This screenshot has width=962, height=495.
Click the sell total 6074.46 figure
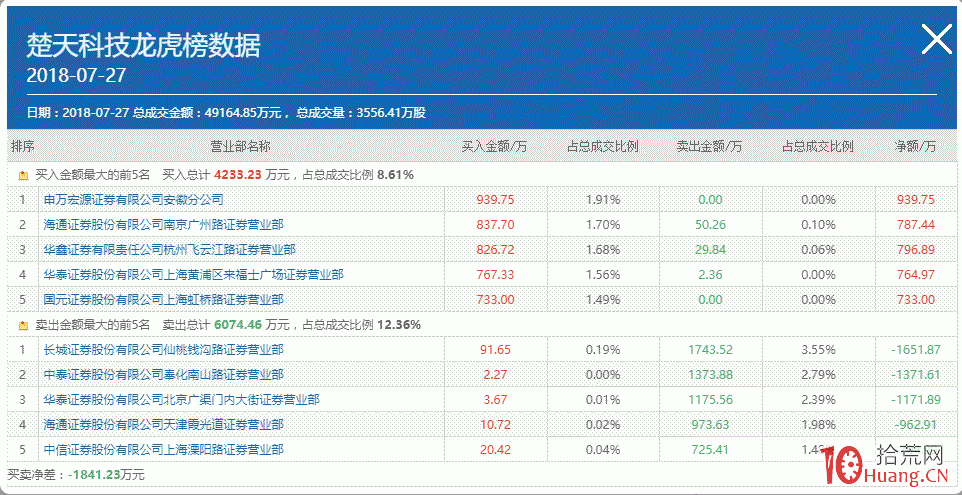tap(238, 325)
